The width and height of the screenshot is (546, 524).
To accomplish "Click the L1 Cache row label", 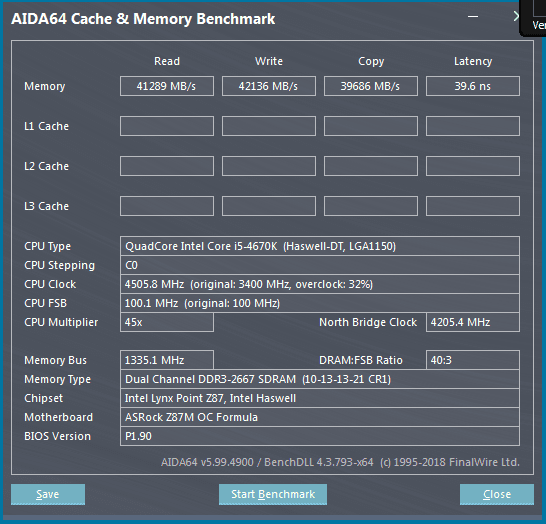I will coord(46,126).
